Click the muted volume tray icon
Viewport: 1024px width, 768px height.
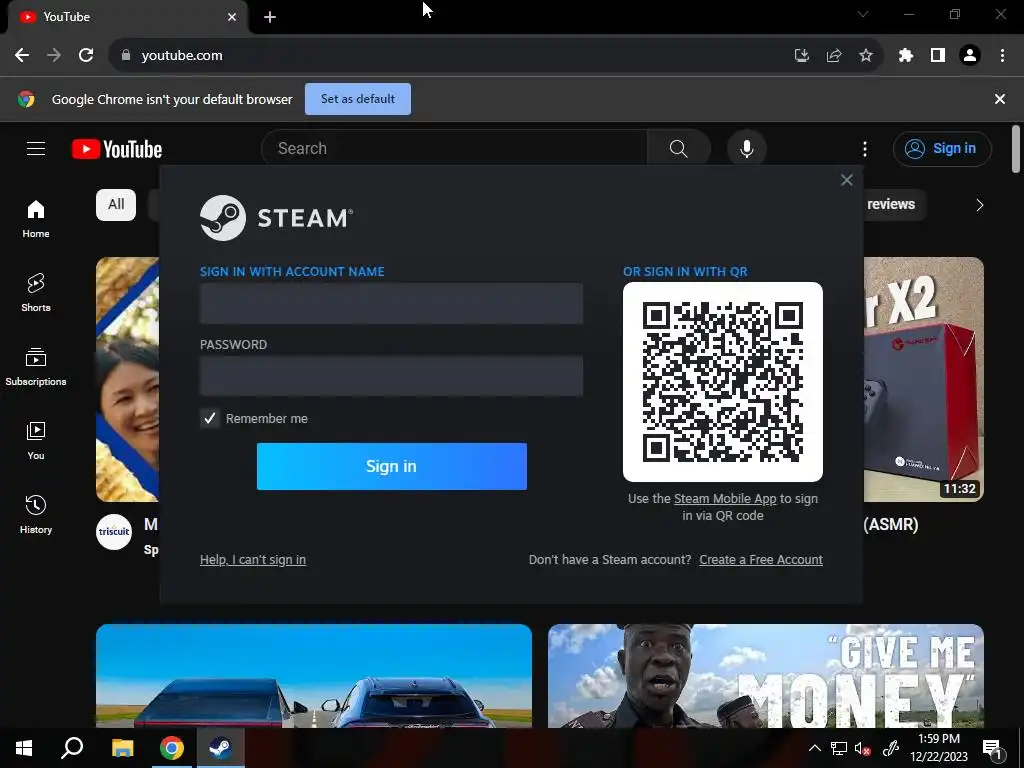[x=863, y=748]
